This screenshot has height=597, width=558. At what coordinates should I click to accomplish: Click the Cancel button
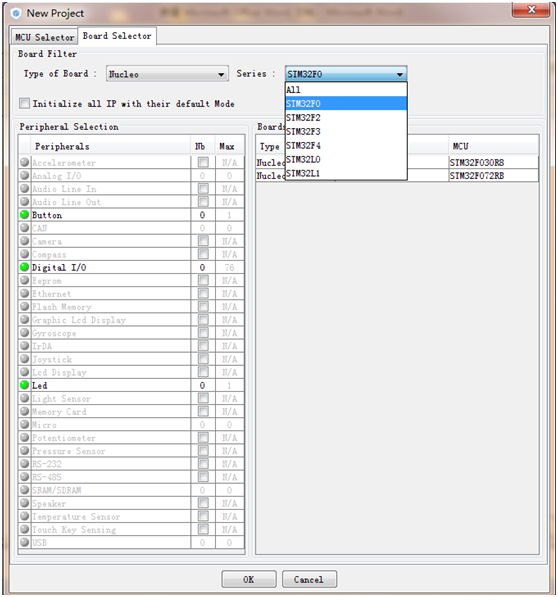tap(309, 579)
